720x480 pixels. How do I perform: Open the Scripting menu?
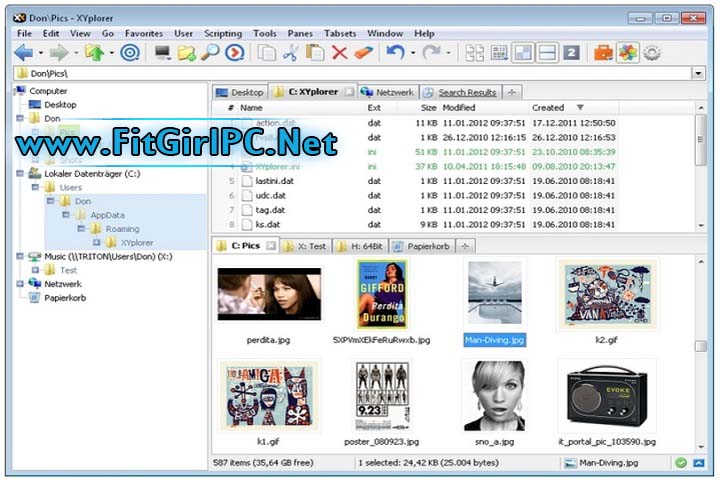[222, 33]
